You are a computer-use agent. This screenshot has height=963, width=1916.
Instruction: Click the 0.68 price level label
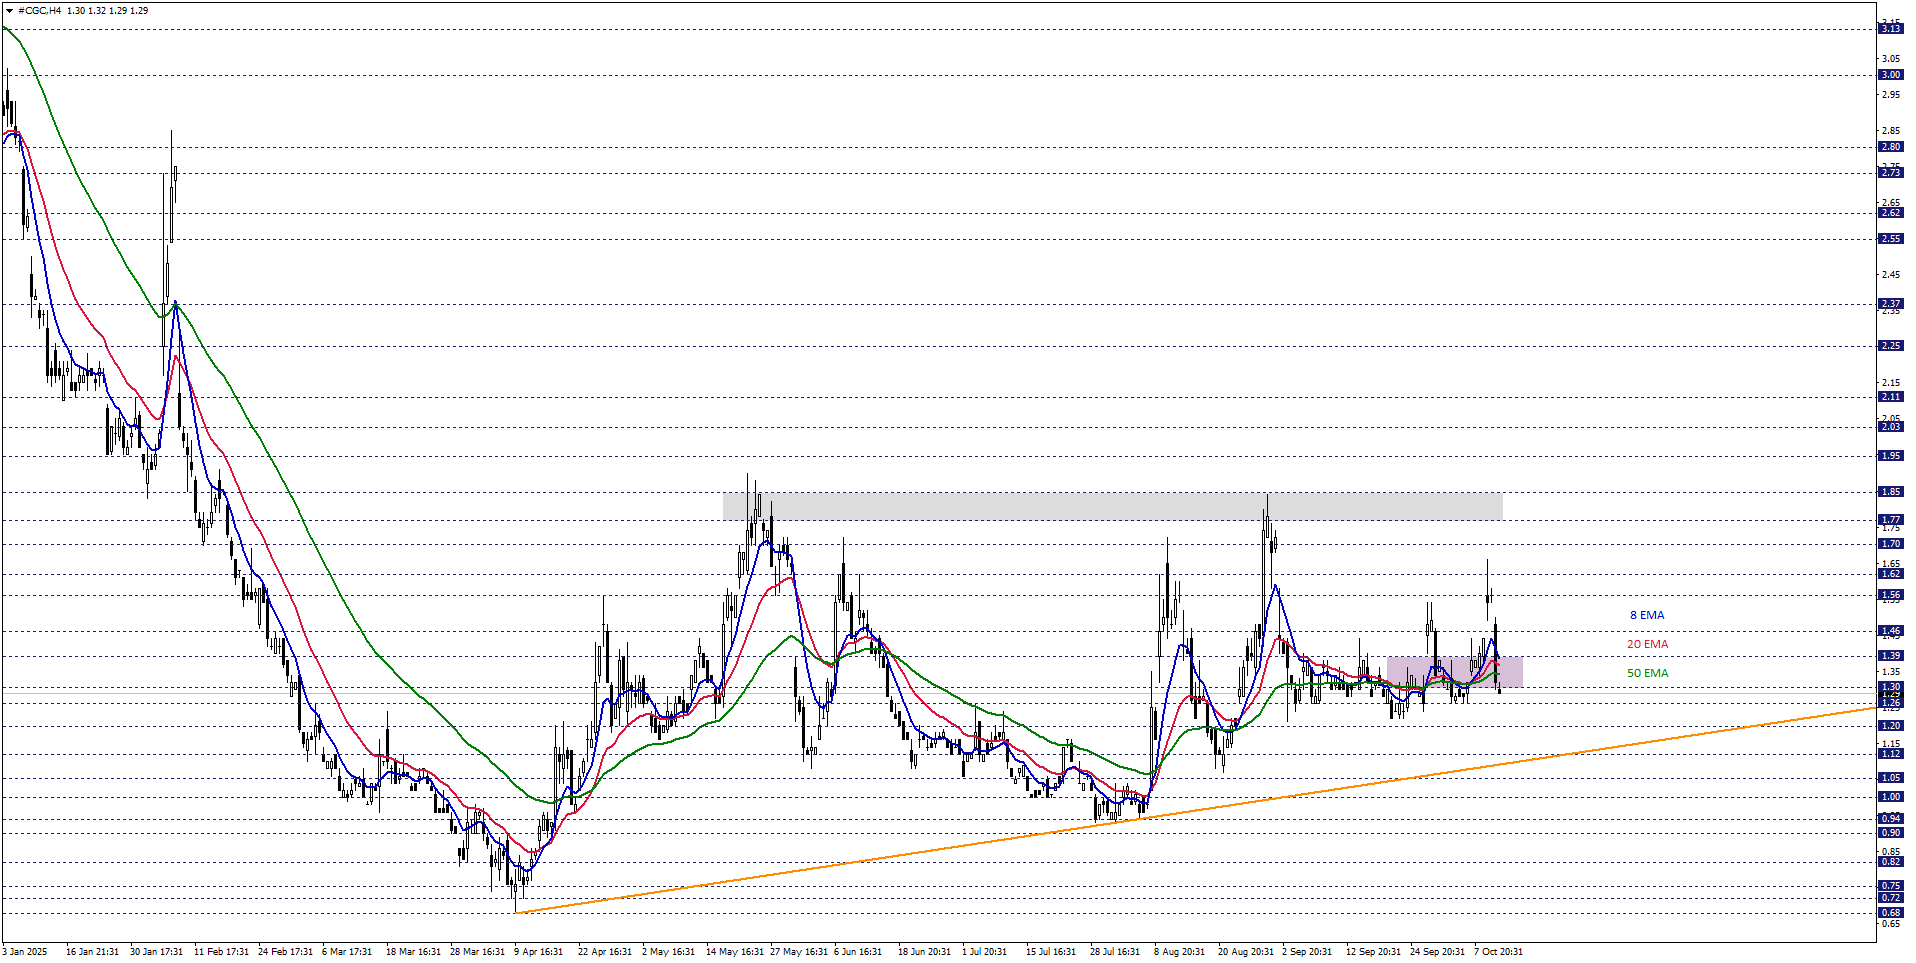pyautogui.click(x=1890, y=912)
